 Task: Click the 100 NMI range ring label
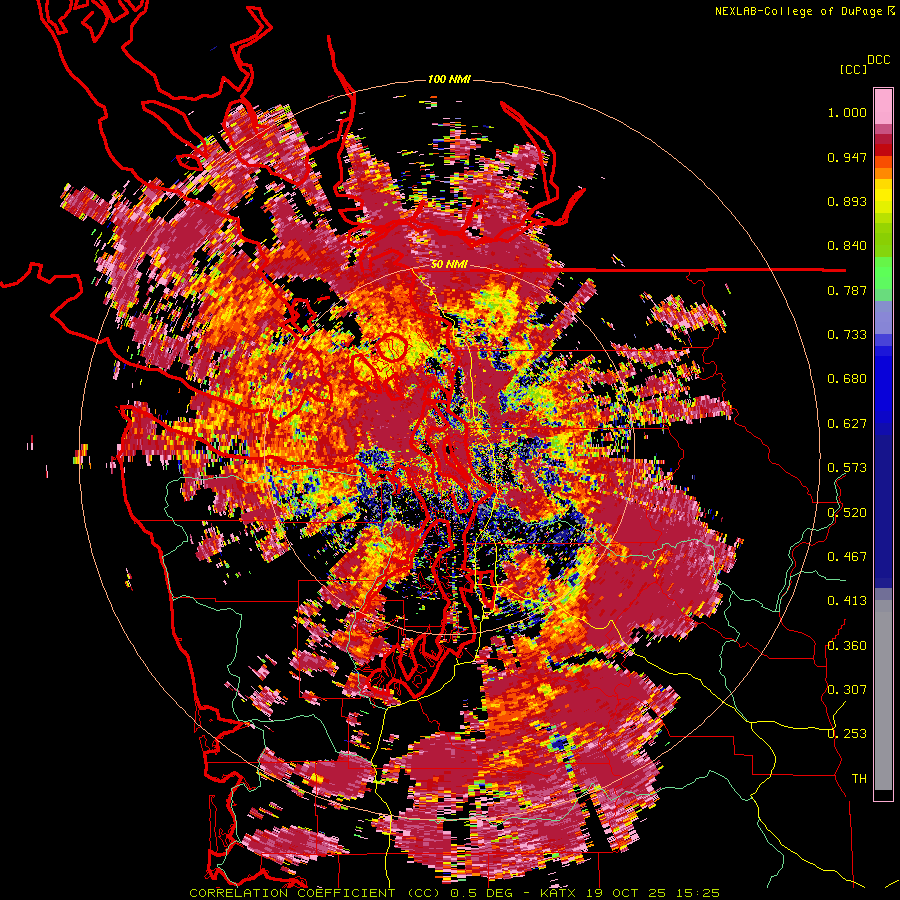click(449, 79)
